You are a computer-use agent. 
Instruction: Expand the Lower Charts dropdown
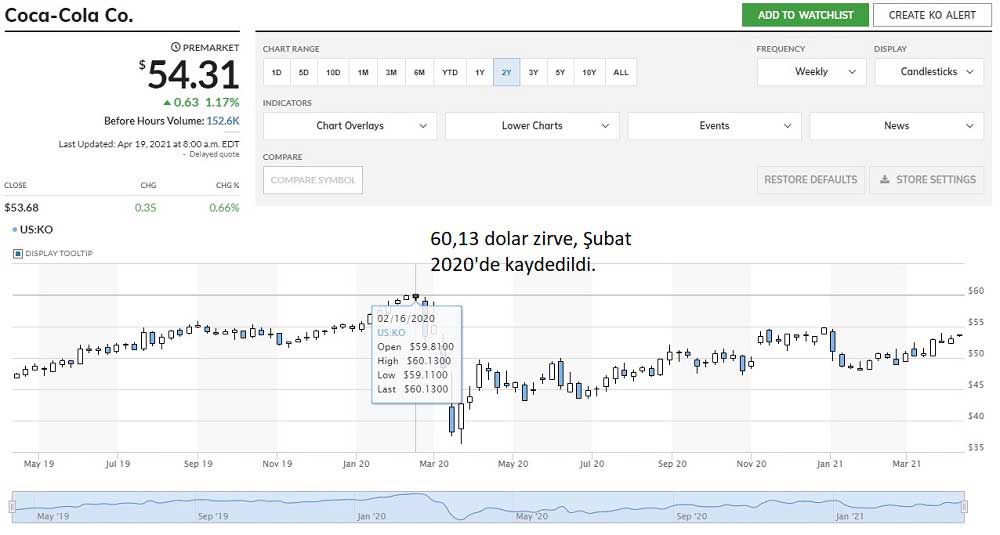point(532,126)
